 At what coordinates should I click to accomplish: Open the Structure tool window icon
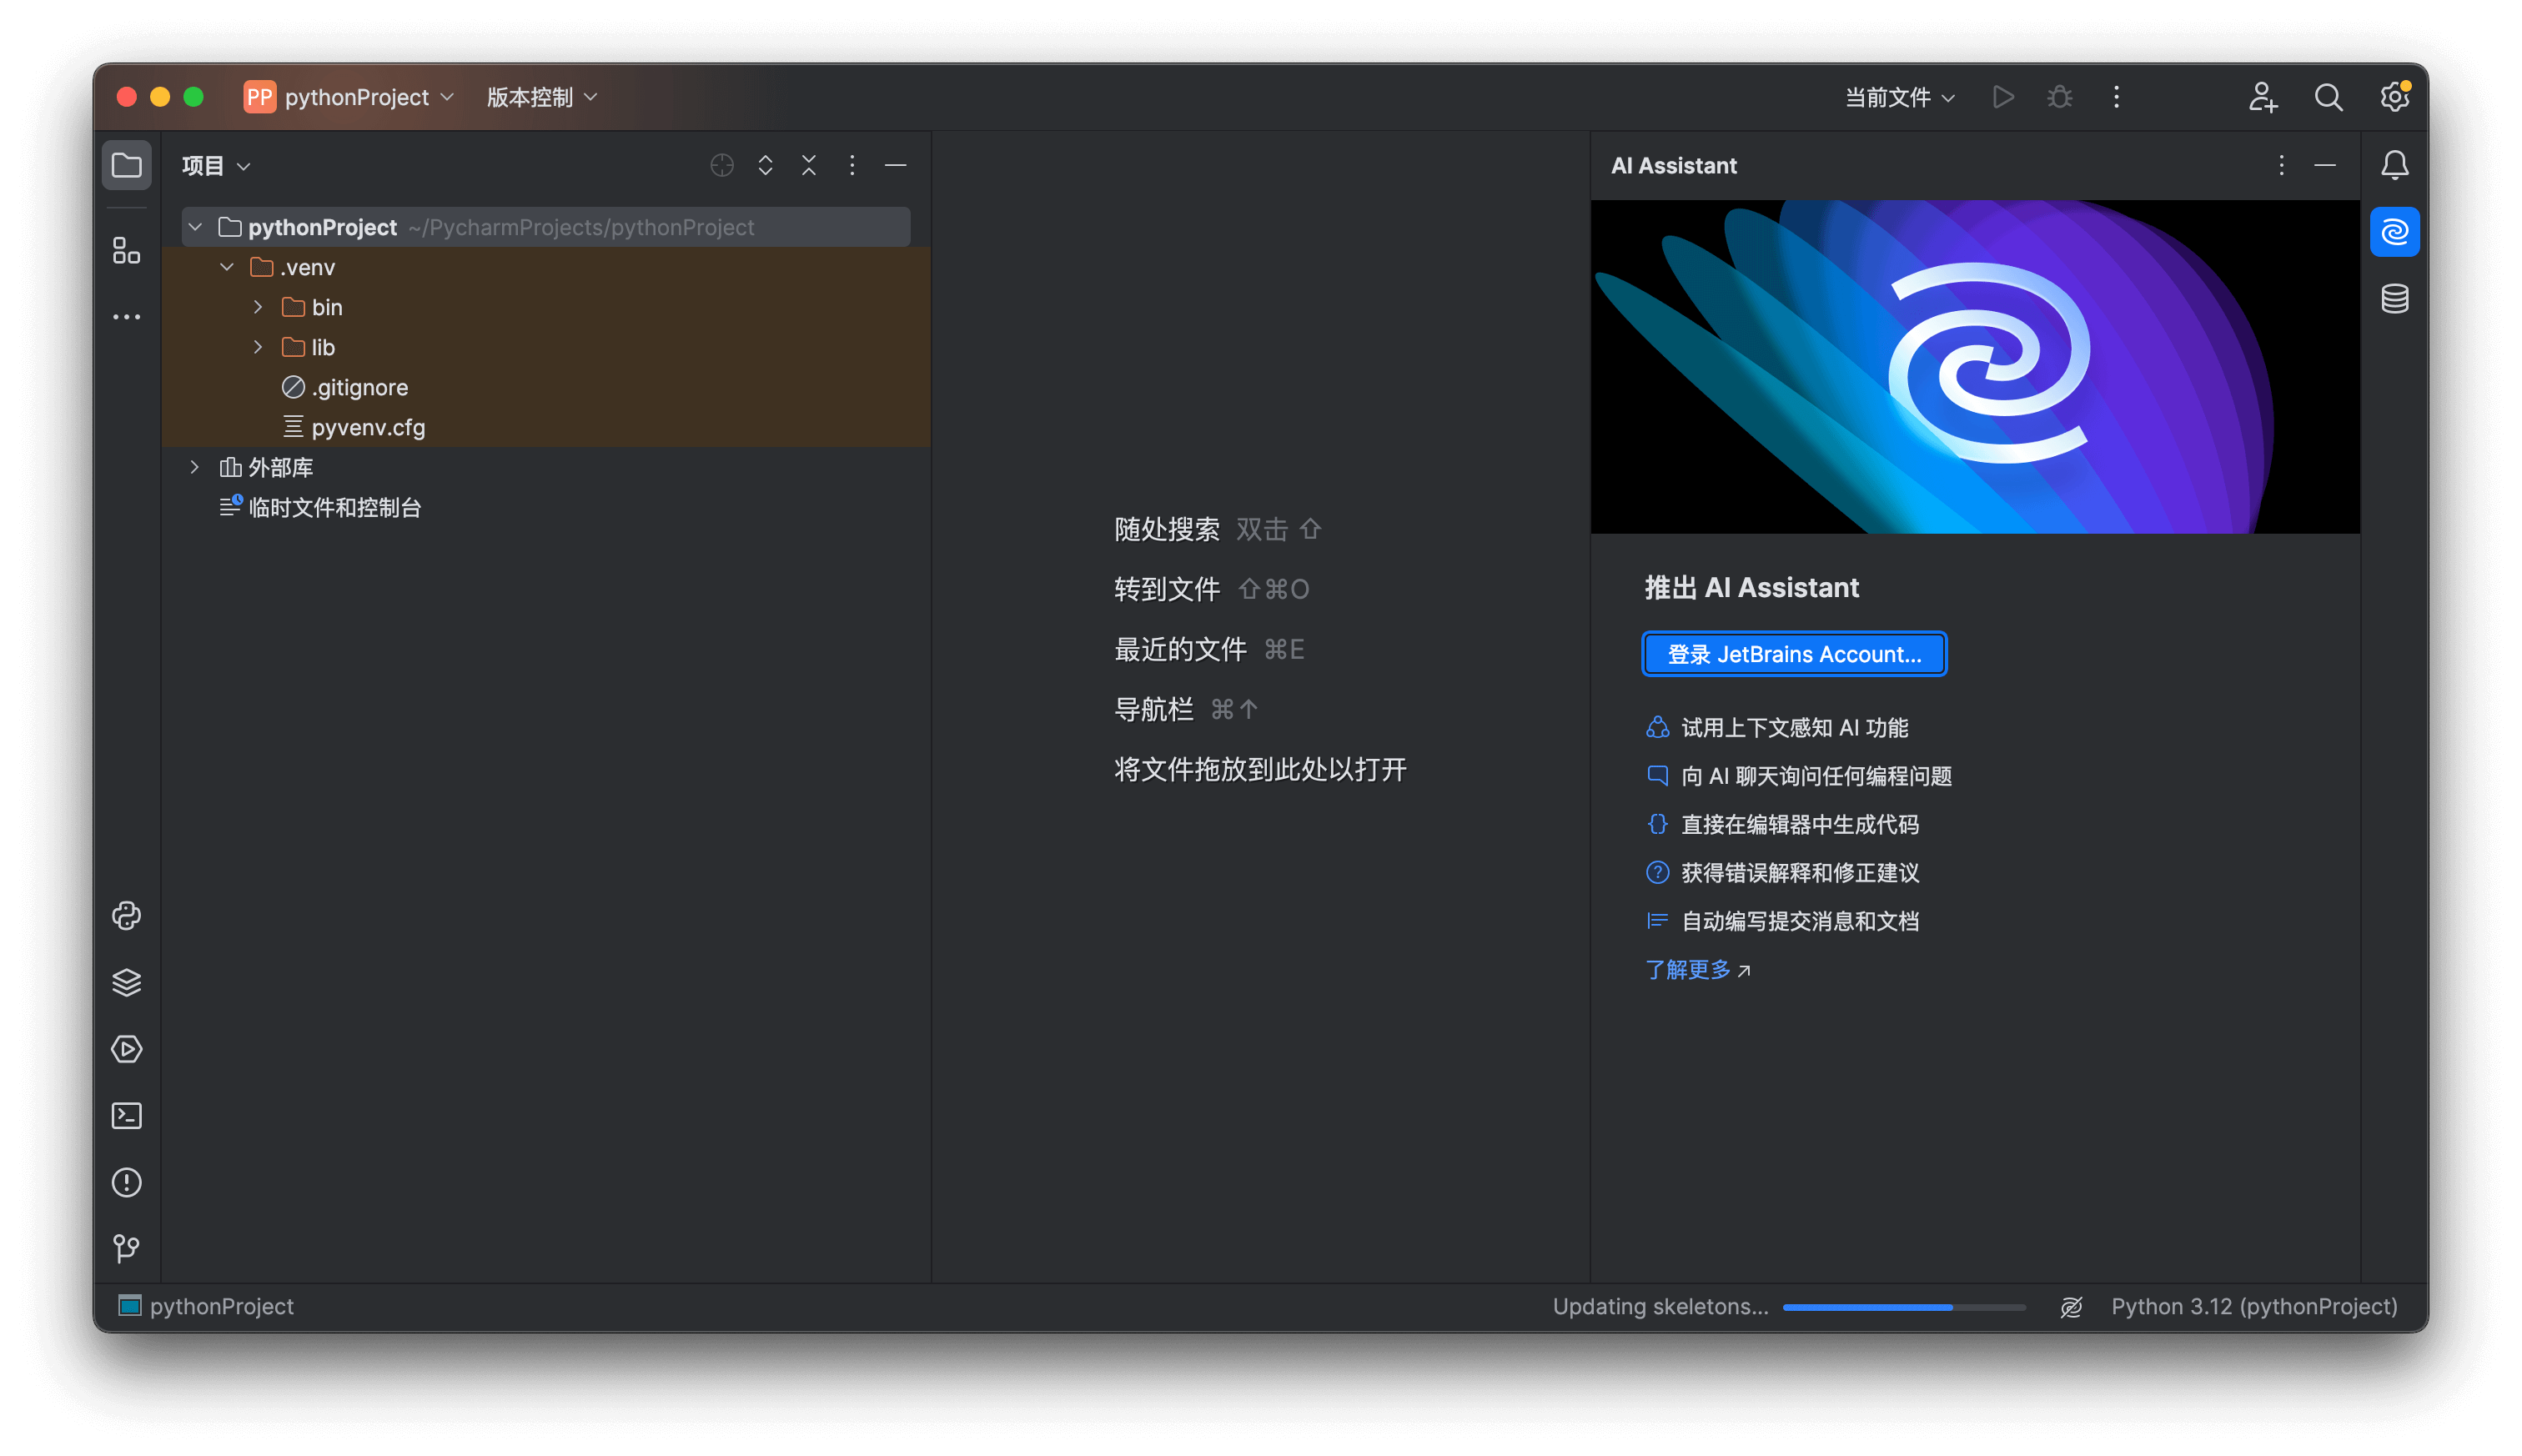pyautogui.click(x=127, y=250)
